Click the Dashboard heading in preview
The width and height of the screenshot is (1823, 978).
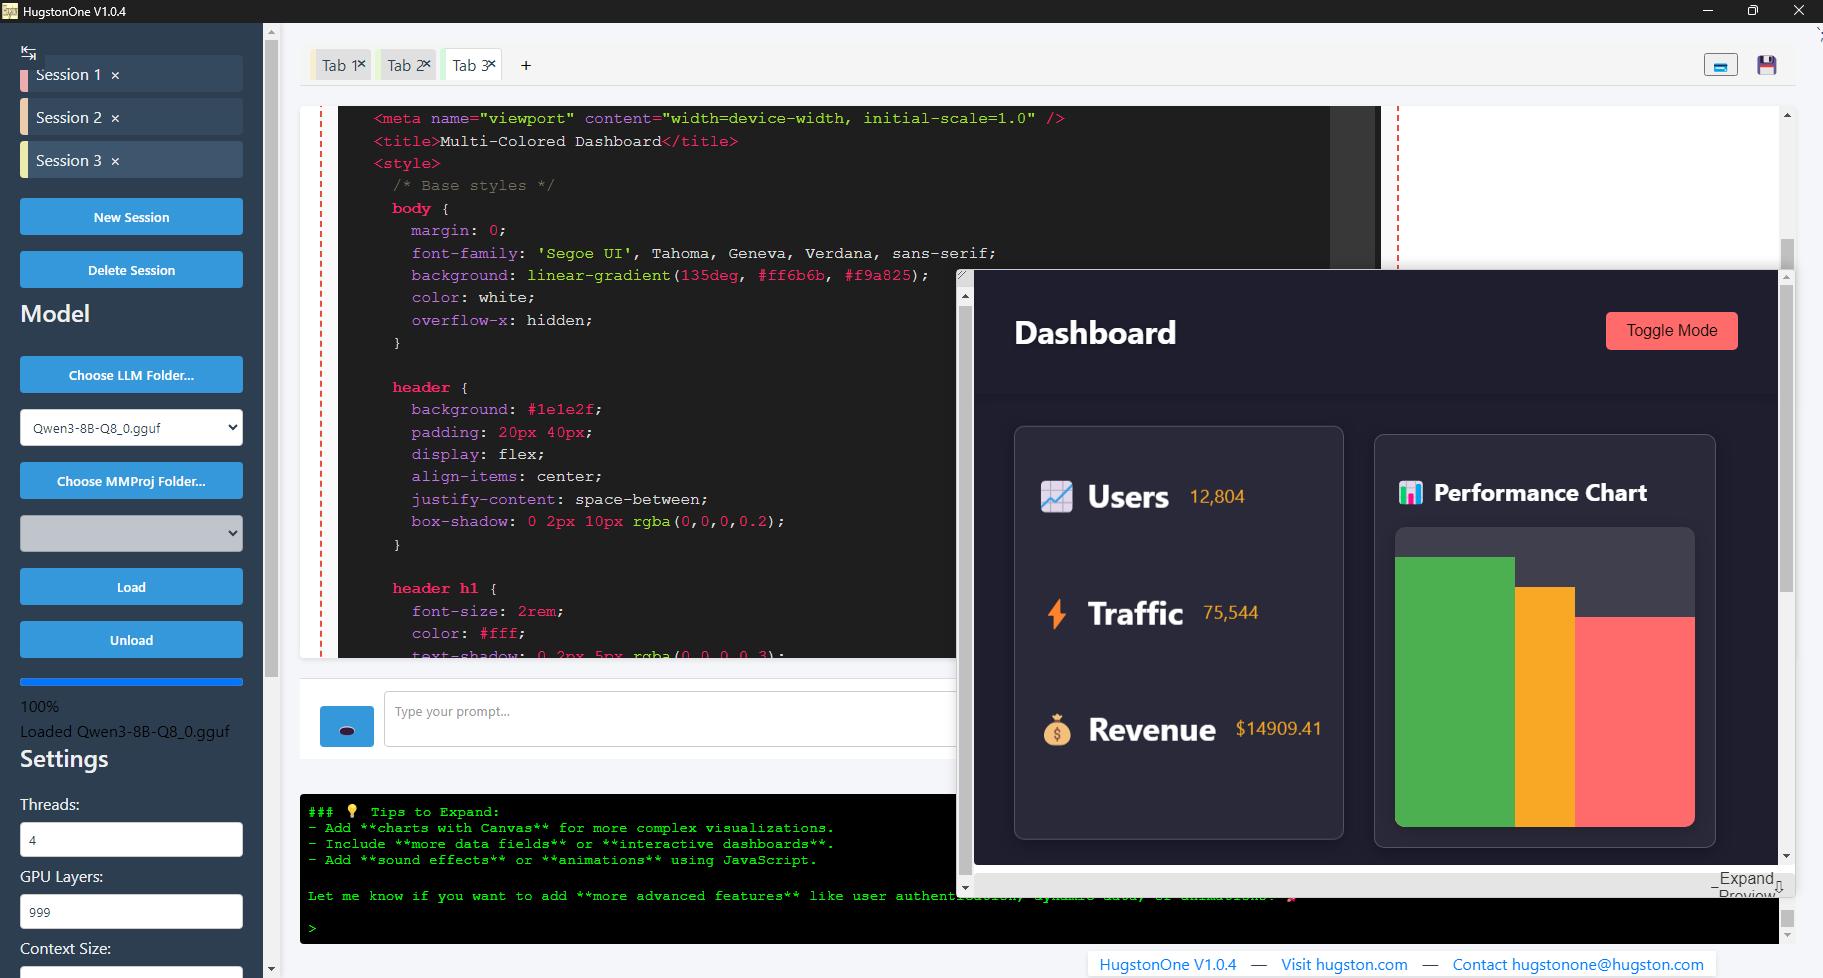[1095, 332]
